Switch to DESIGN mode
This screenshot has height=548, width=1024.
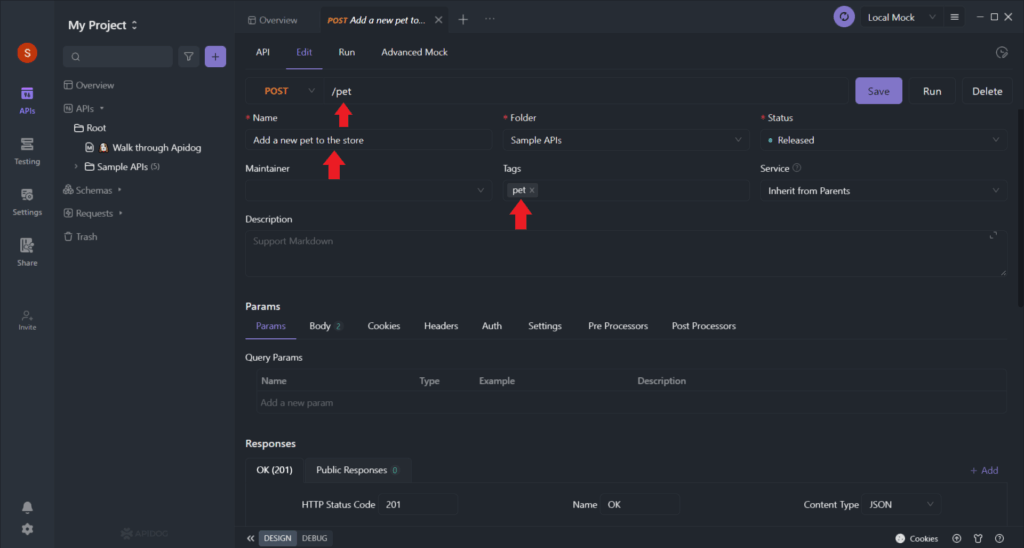coord(278,538)
